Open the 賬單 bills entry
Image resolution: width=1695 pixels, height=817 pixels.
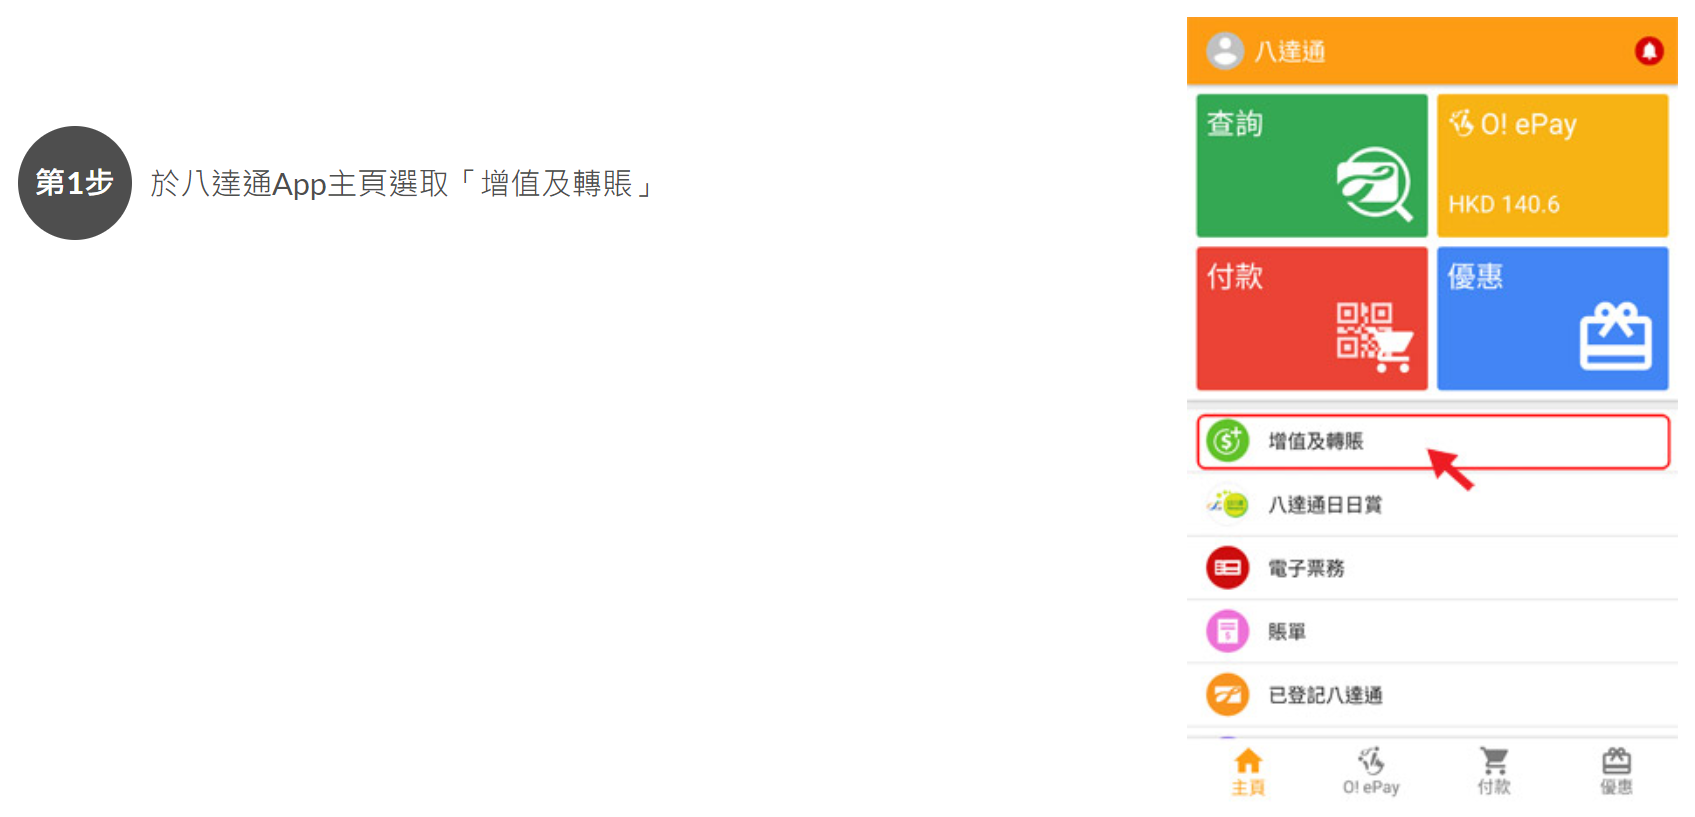pyautogui.click(x=1432, y=632)
